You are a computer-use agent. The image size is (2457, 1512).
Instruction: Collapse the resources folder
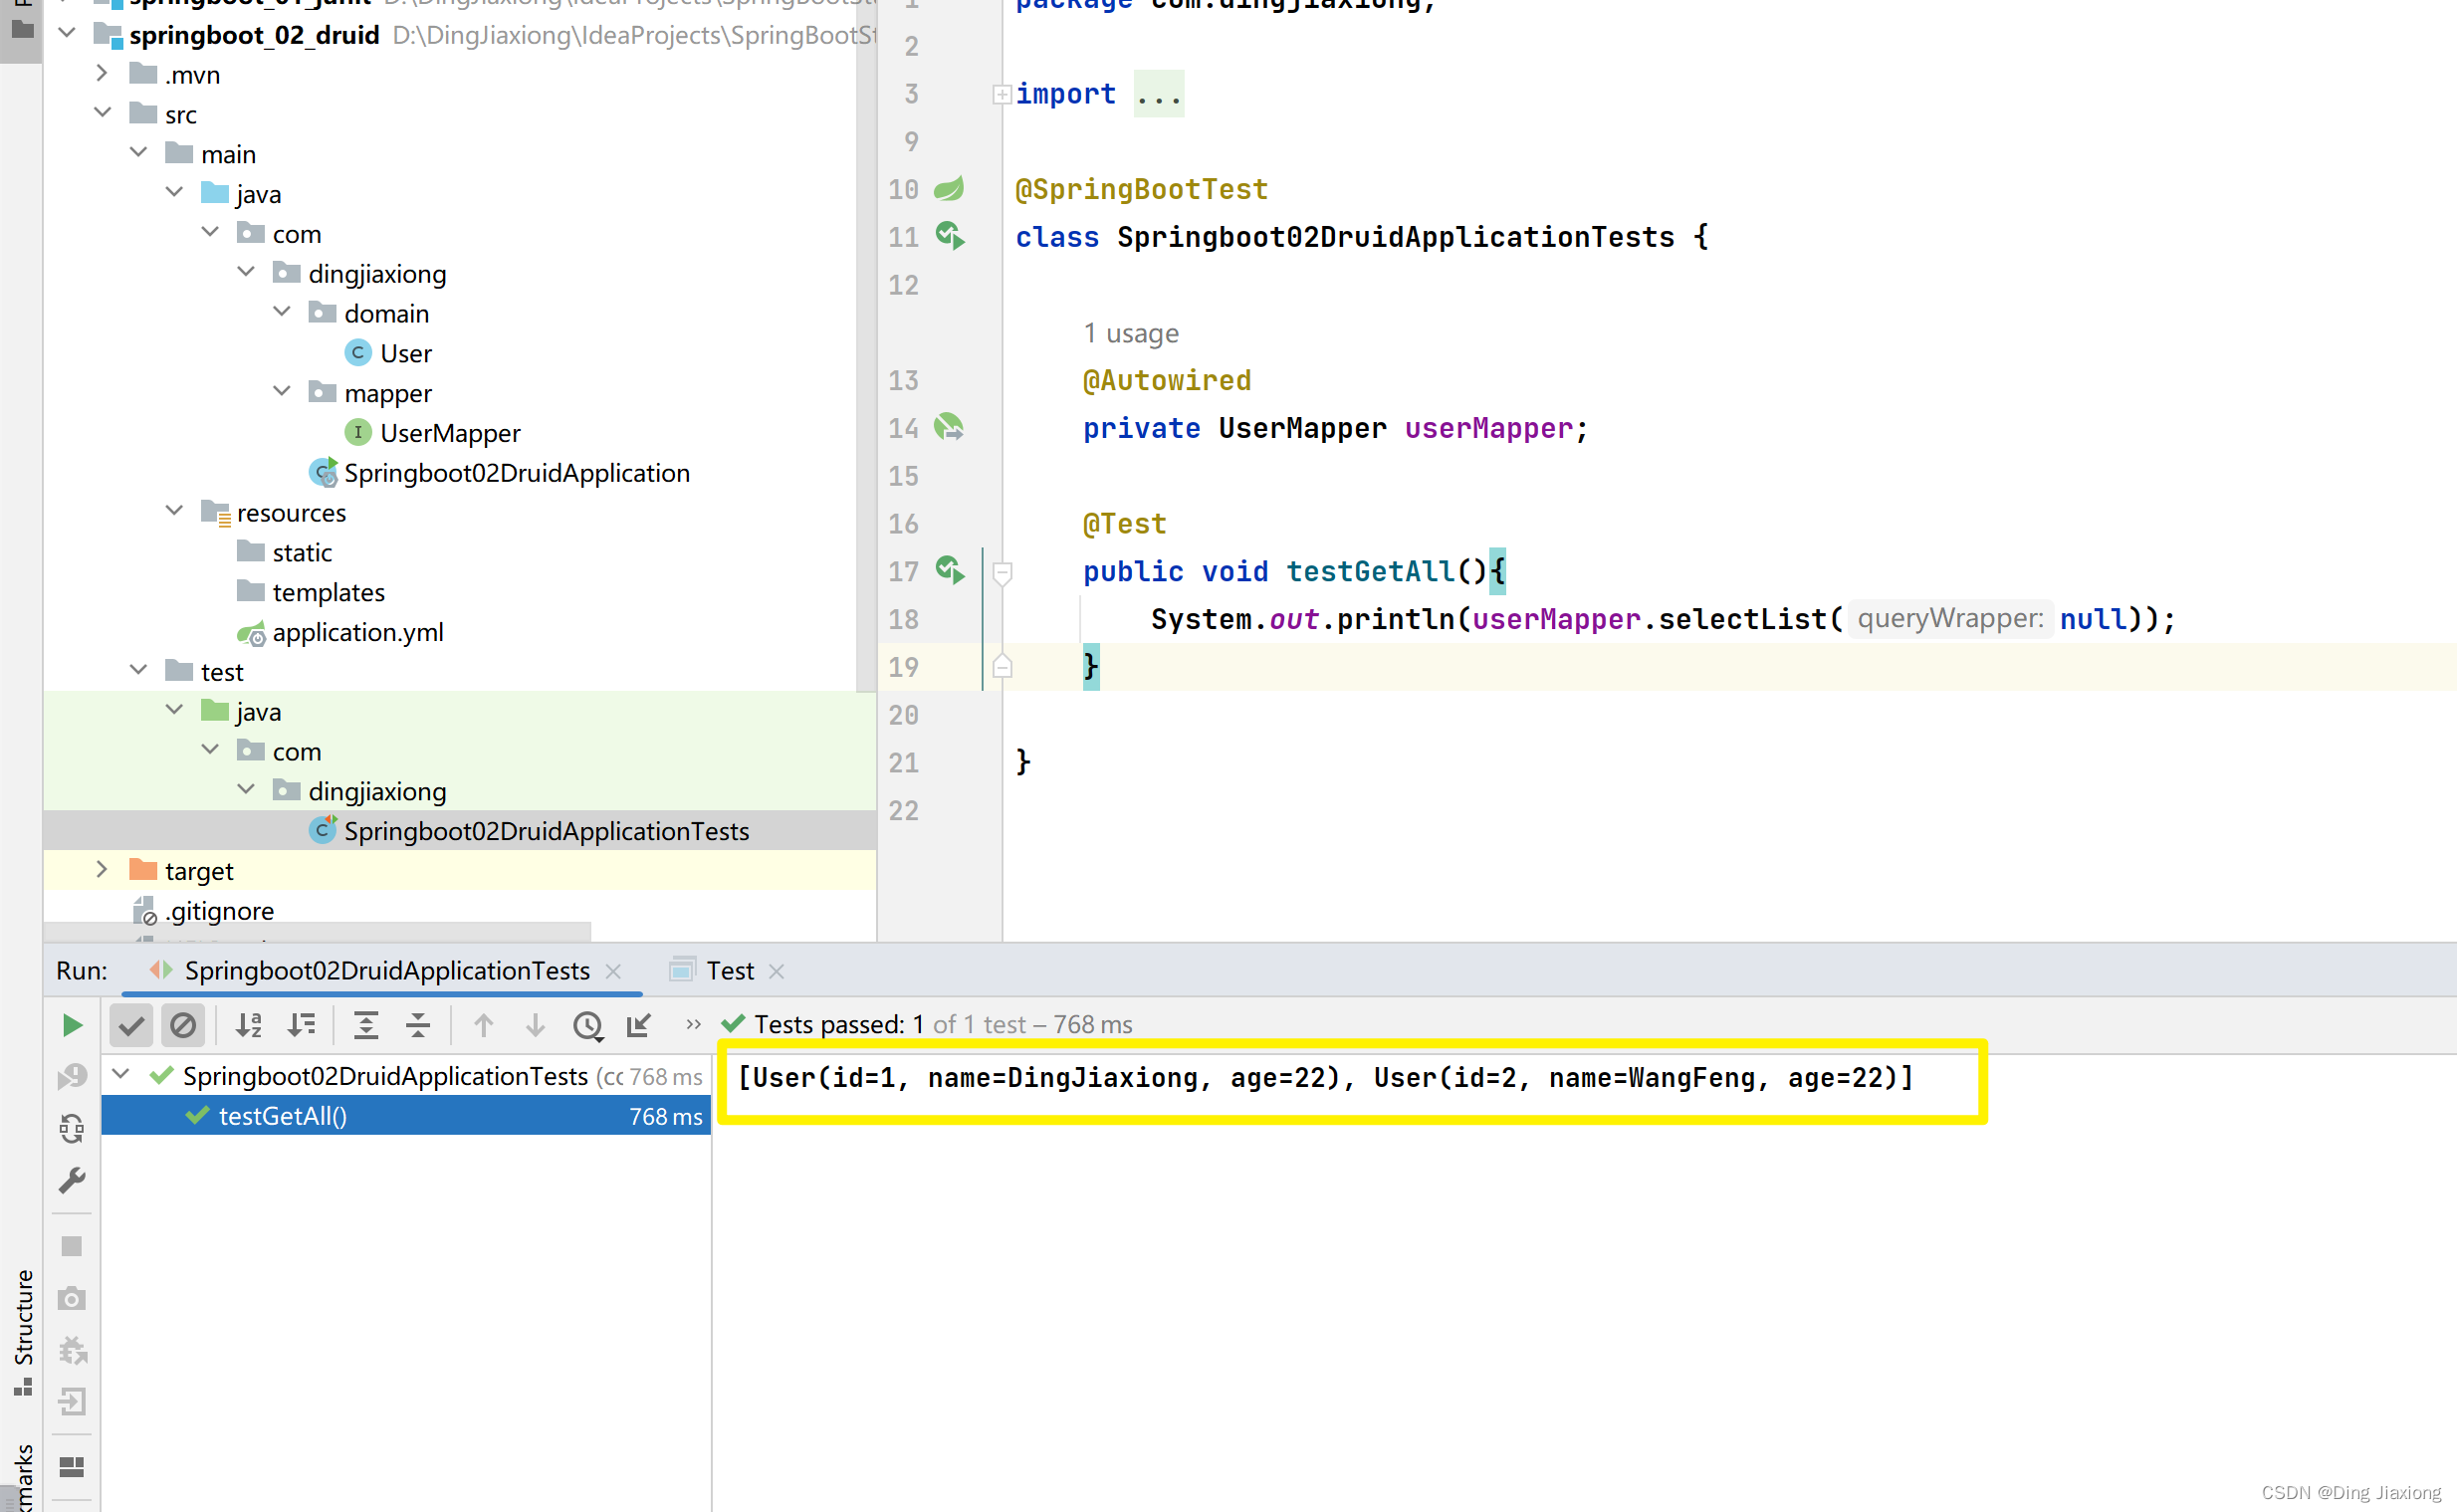pos(174,511)
